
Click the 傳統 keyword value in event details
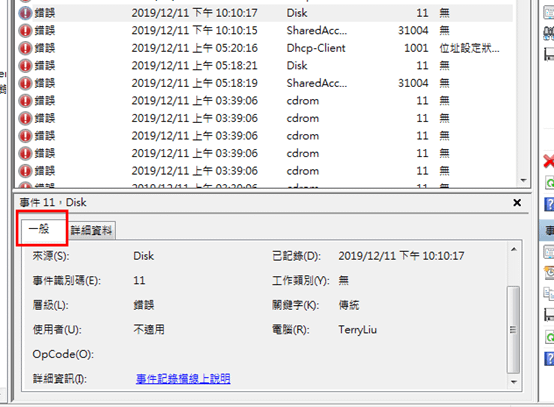(349, 305)
